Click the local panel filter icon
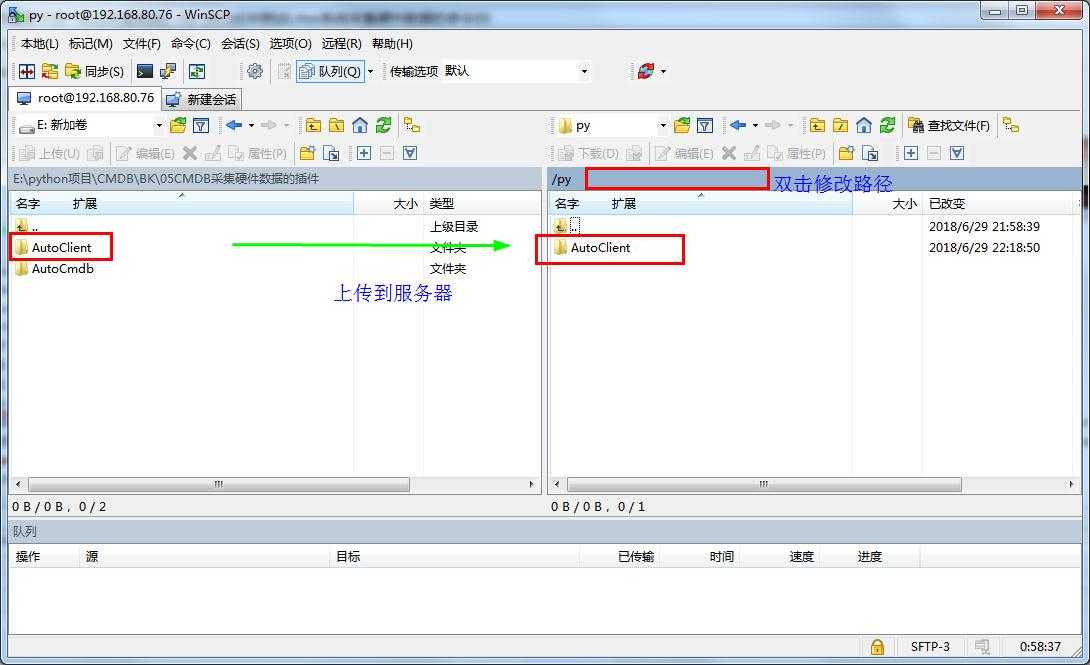Screen dimensions: 1090x665 (201, 125)
